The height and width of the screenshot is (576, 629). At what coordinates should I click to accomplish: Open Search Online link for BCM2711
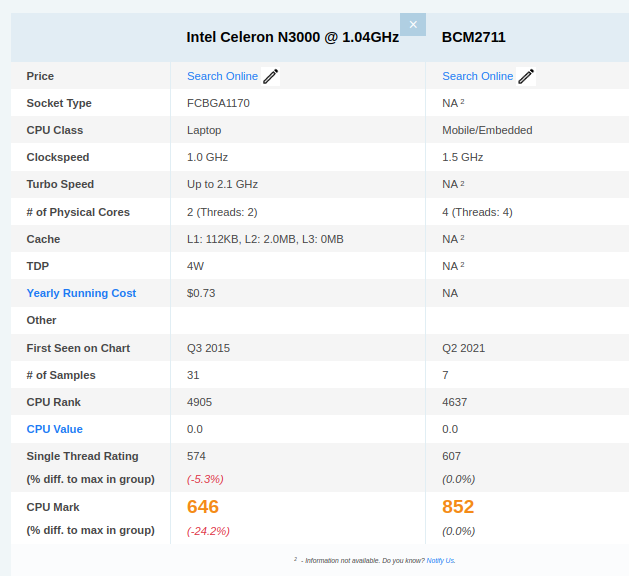477,76
